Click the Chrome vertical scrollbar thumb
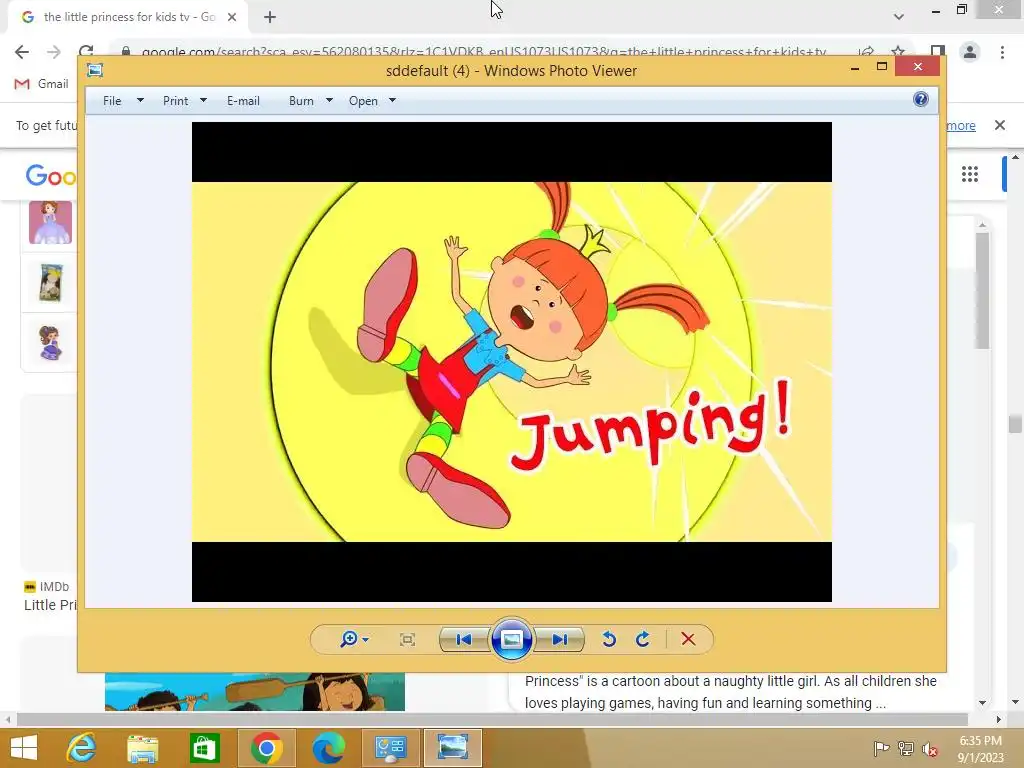Viewport: 1024px width, 768px height. coord(1014,424)
